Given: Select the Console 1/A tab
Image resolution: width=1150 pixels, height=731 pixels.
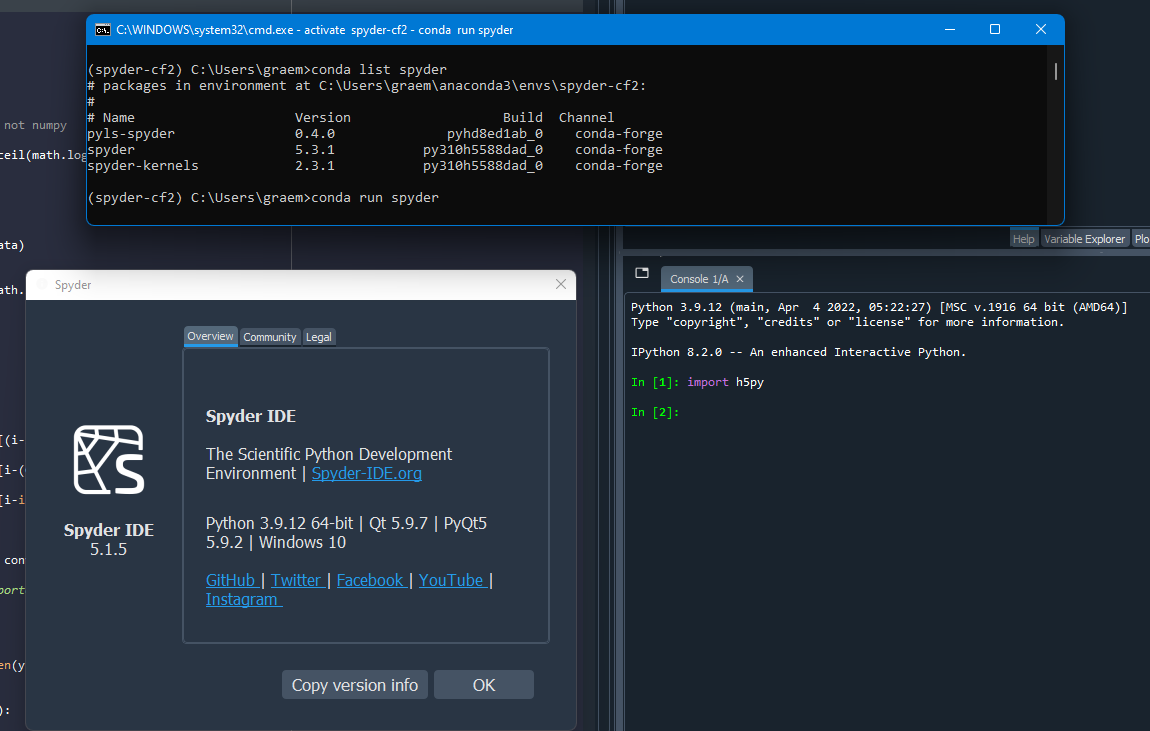Looking at the screenshot, I should (700, 279).
